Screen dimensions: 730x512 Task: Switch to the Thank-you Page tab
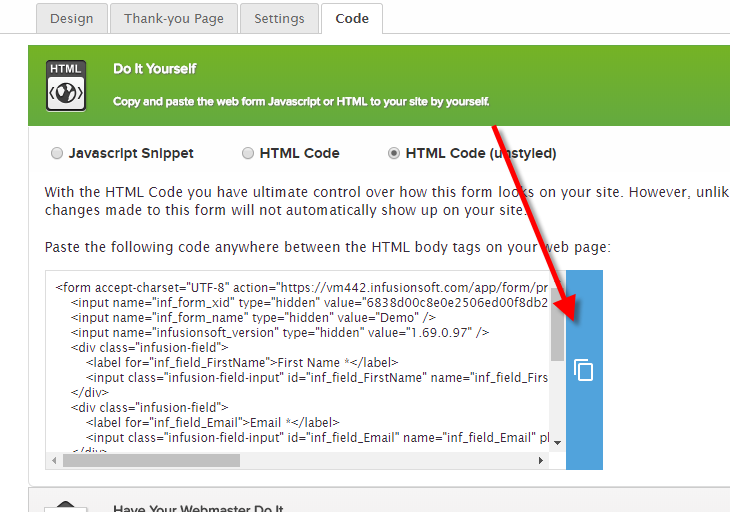click(x=174, y=19)
